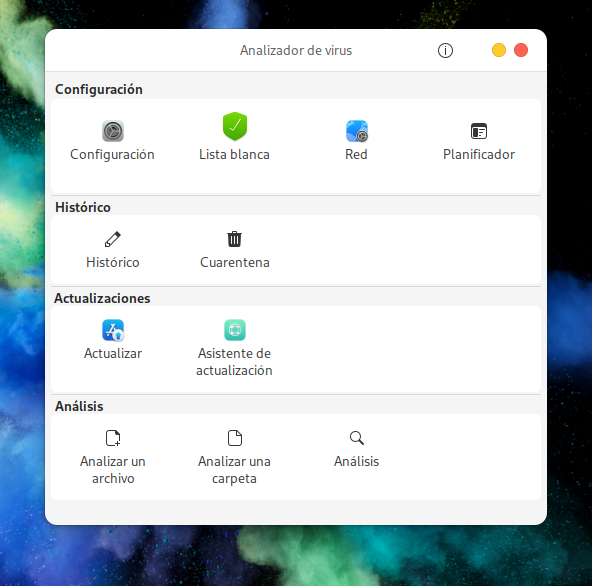Click the Analizador de virus window title

coord(296,50)
